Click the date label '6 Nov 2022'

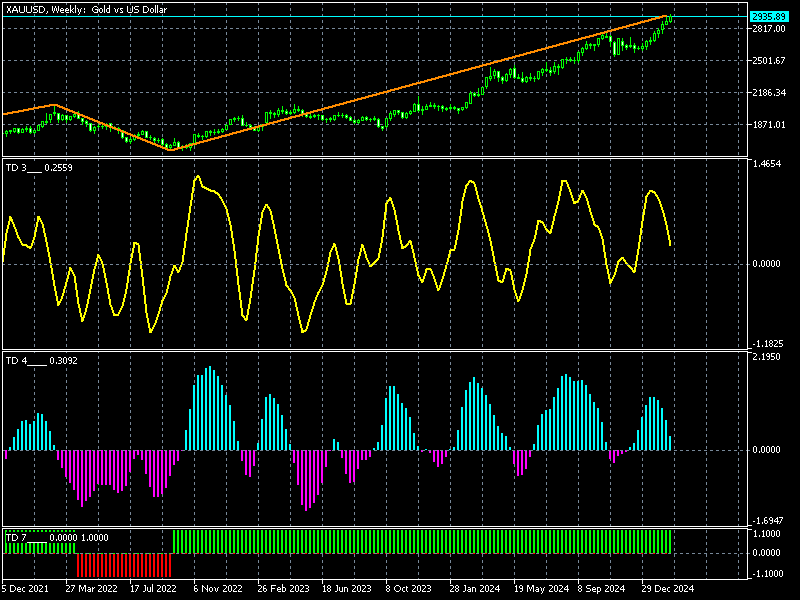pos(218,589)
